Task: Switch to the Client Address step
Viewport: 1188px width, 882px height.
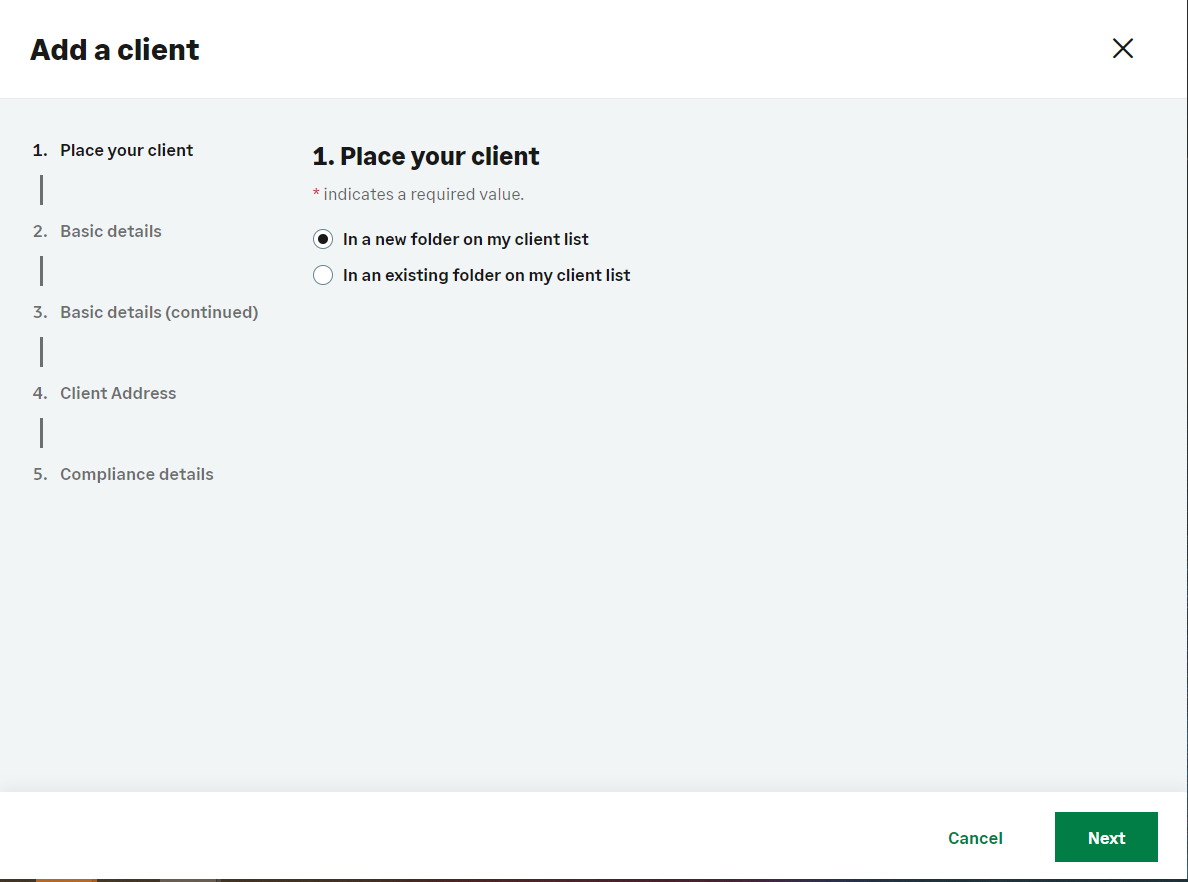Action: tap(117, 393)
